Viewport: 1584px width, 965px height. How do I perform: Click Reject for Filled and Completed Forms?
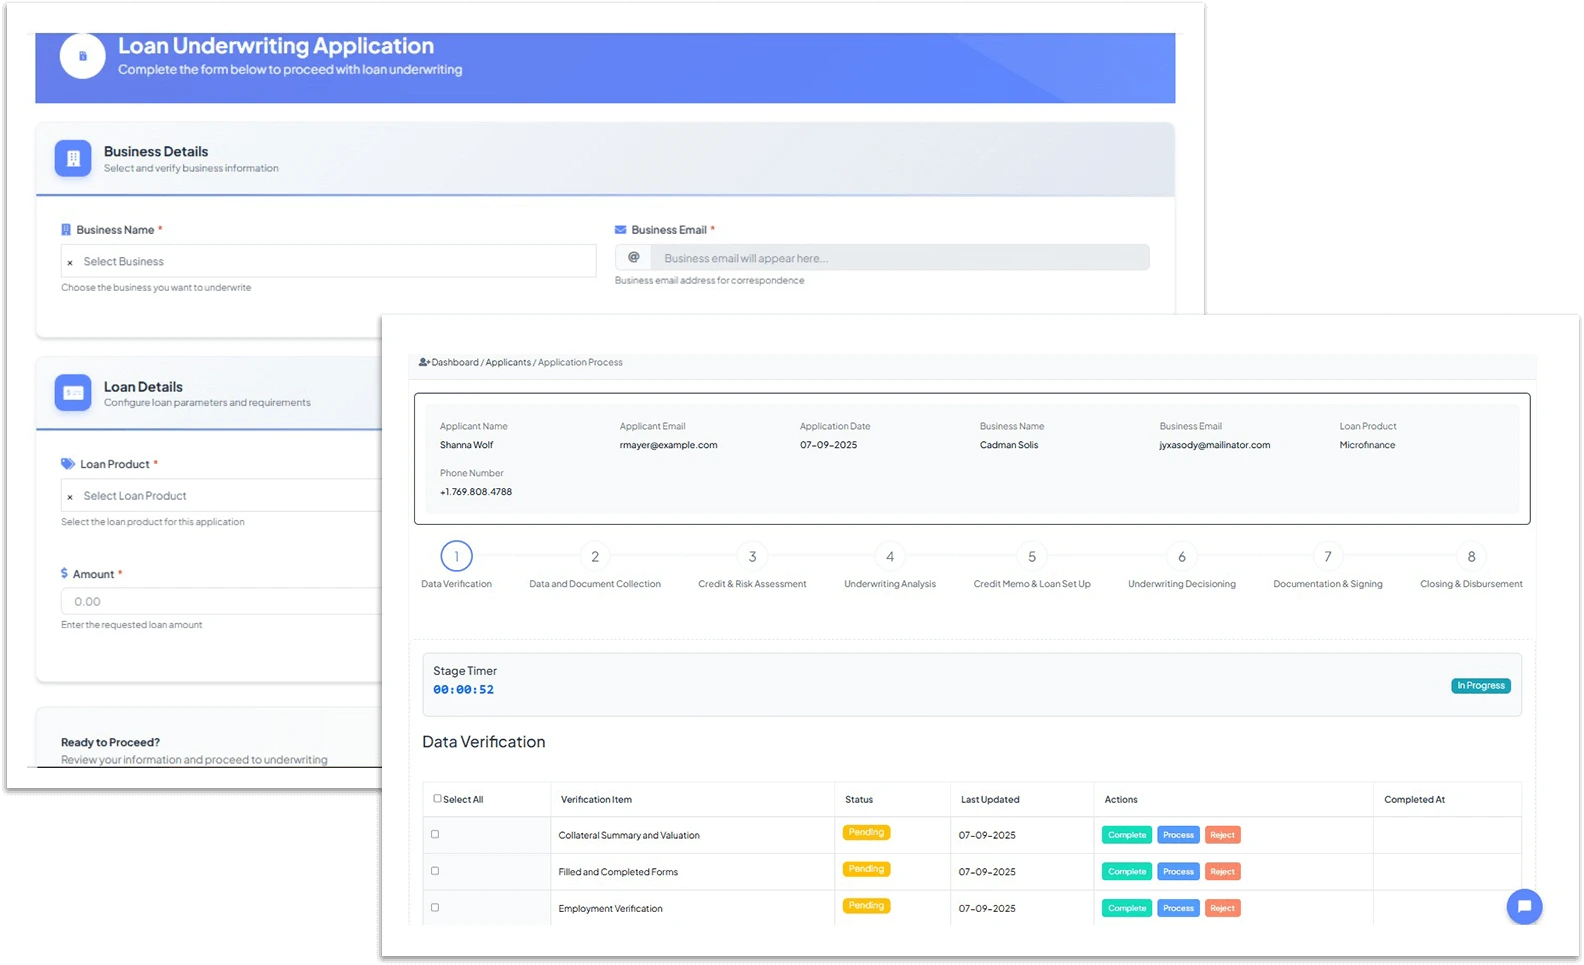click(x=1222, y=872)
